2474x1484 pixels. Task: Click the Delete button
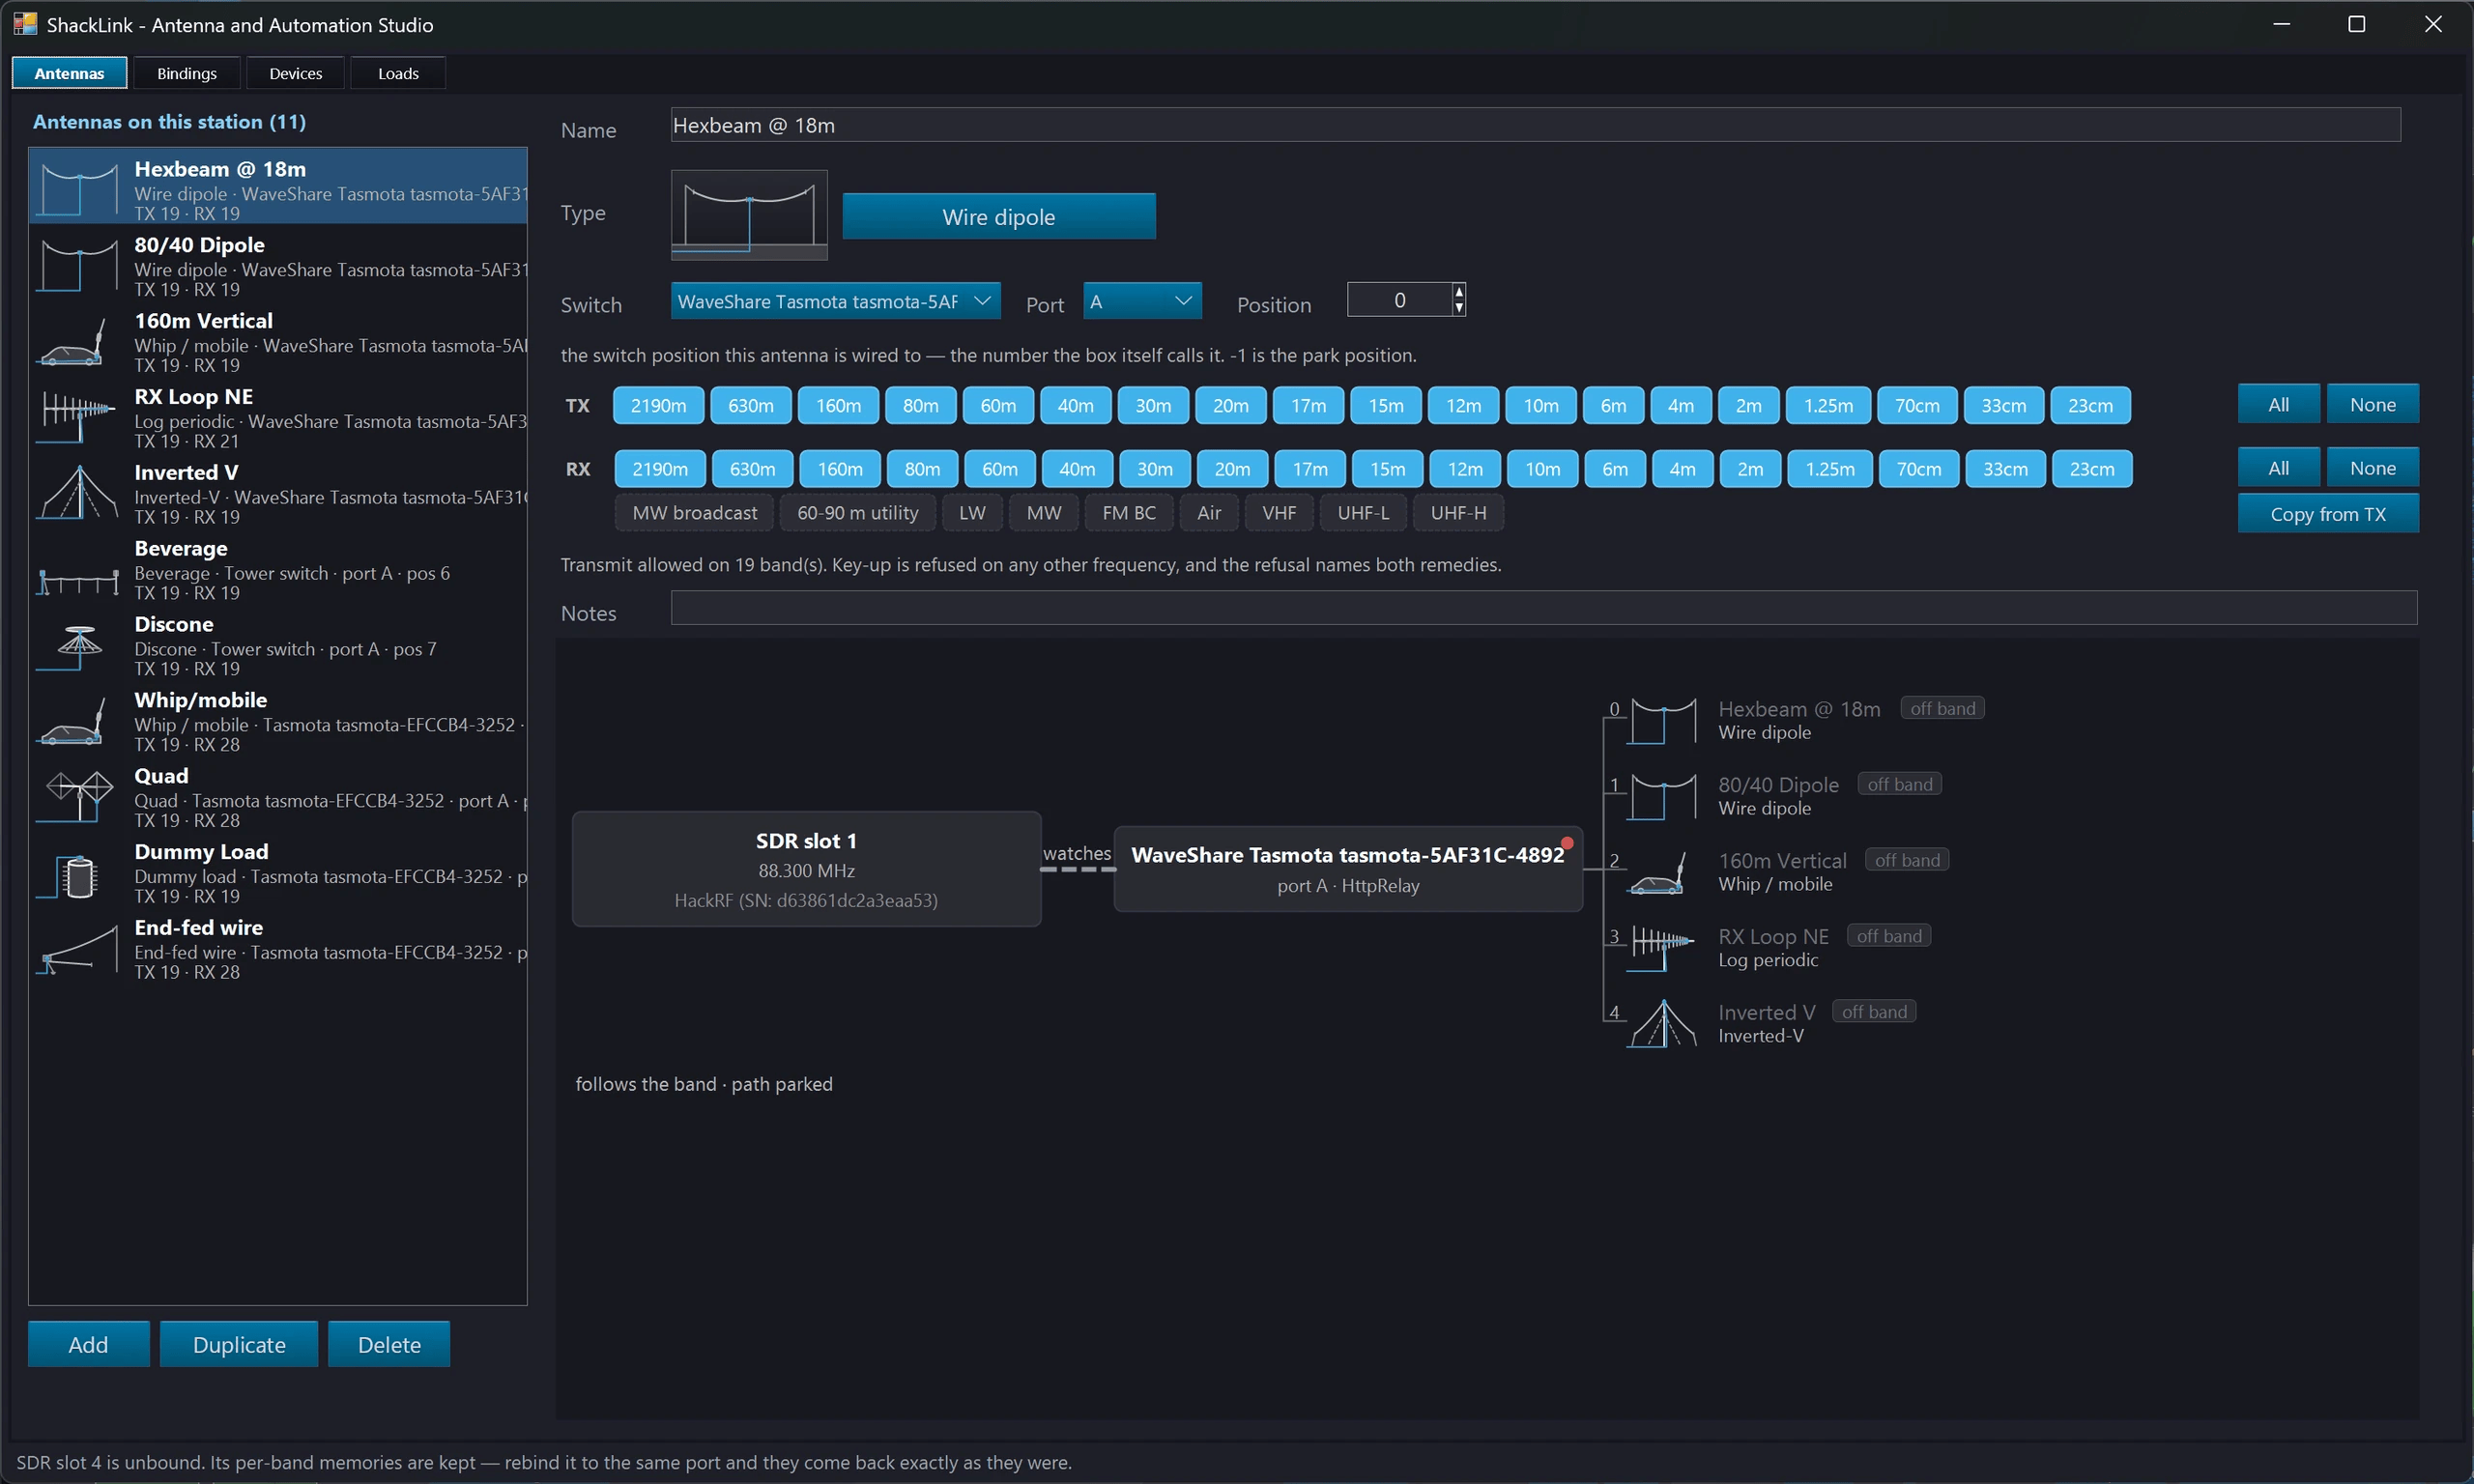pyautogui.click(x=389, y=1345)
